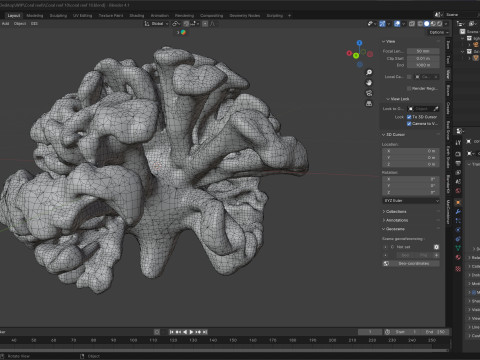
Task: Open the overlays options dropdown arrow
Action: (403, 24)
